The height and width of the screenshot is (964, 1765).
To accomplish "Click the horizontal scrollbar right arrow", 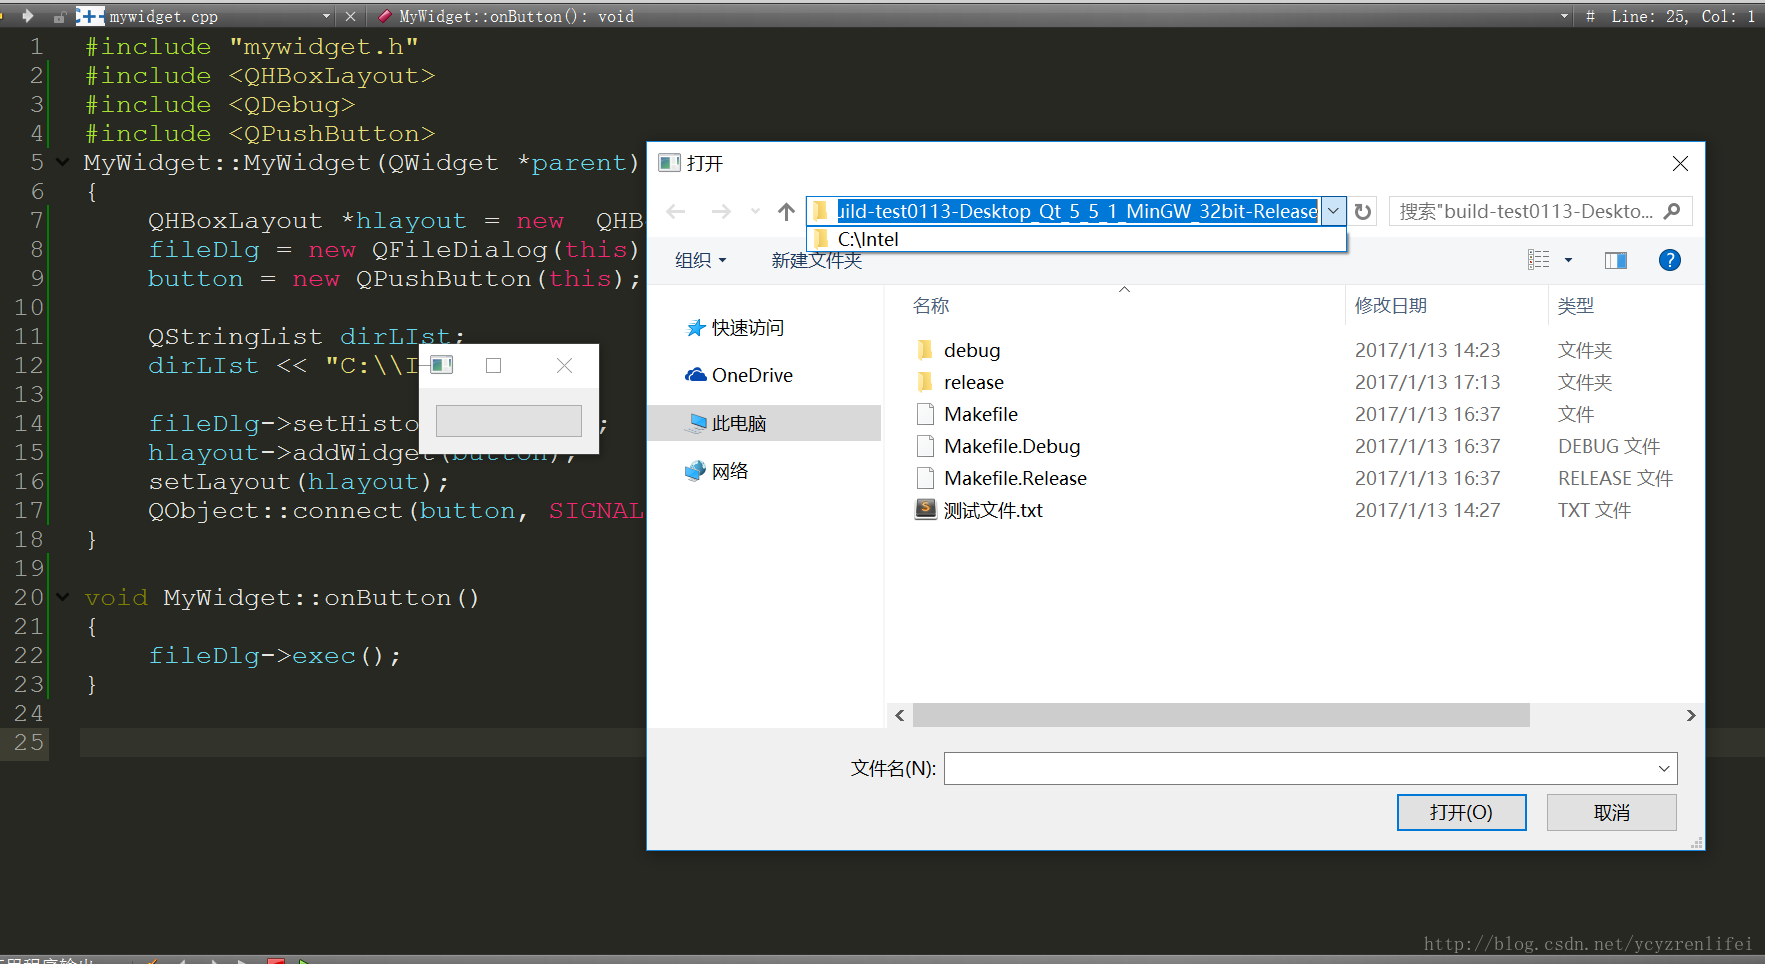I will coord(1690,715).
